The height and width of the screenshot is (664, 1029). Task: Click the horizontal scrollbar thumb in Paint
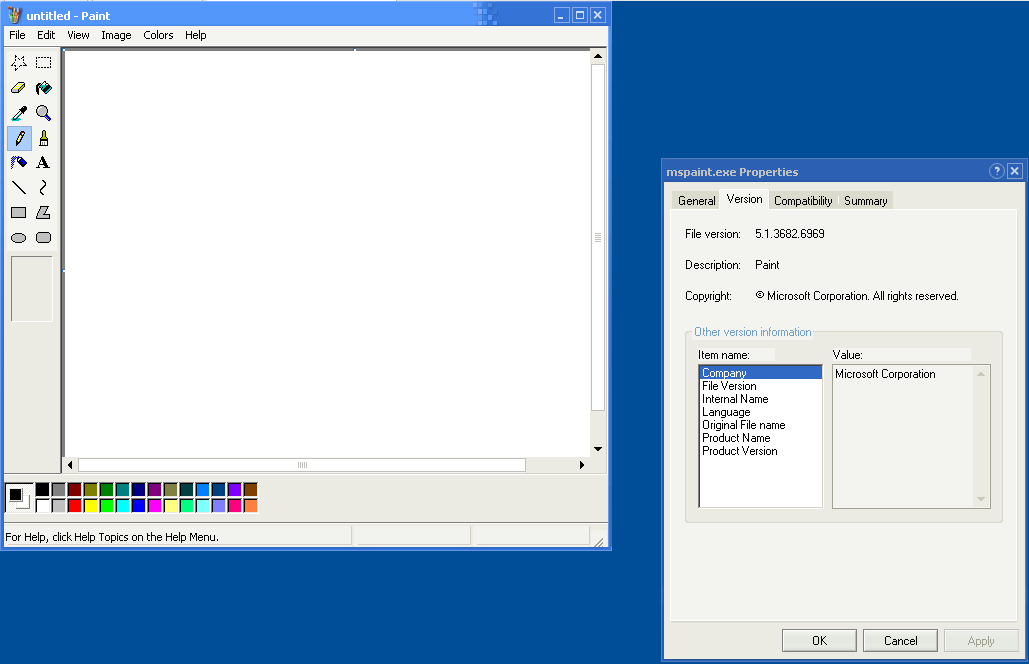[x=302, y=465]
